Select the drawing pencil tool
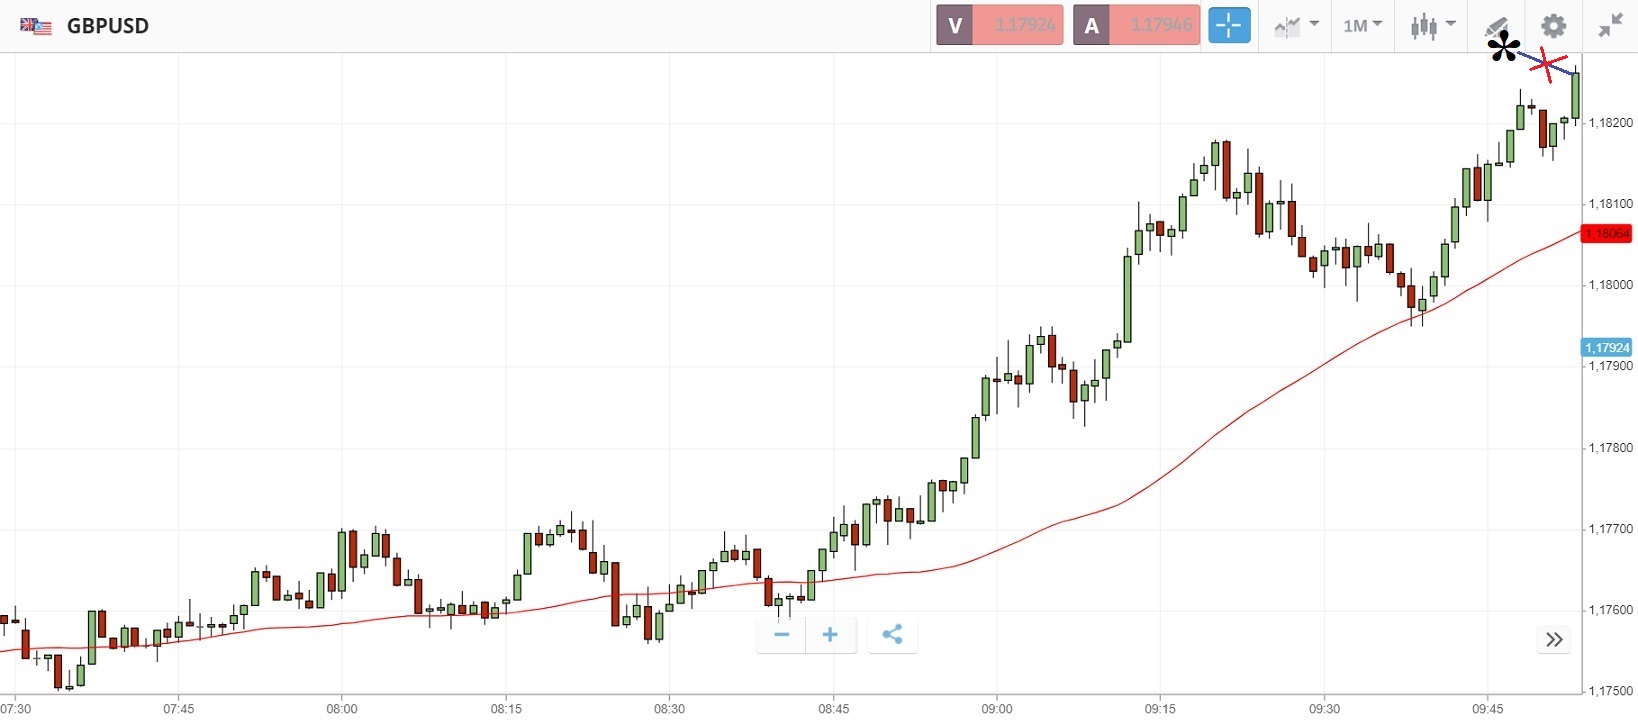Screen dimensions: 1638x725 [1496, 24]
